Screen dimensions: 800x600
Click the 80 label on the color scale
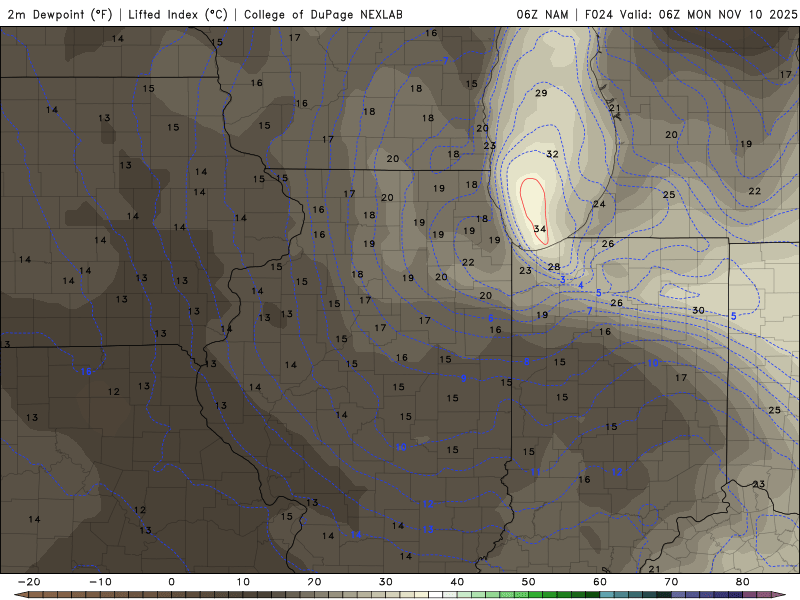tap(743, 582)
